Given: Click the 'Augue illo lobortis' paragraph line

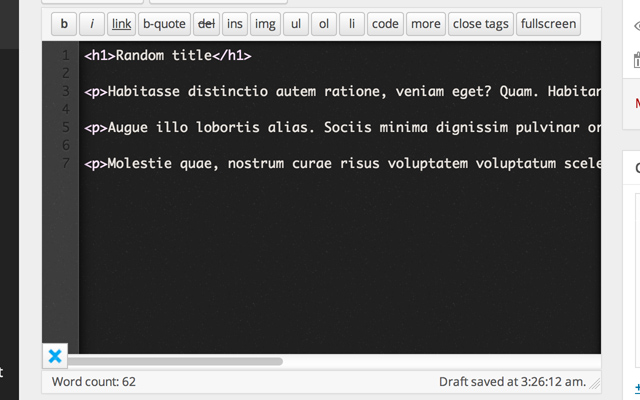Looking at the screenshot, I should click(342, 127).
